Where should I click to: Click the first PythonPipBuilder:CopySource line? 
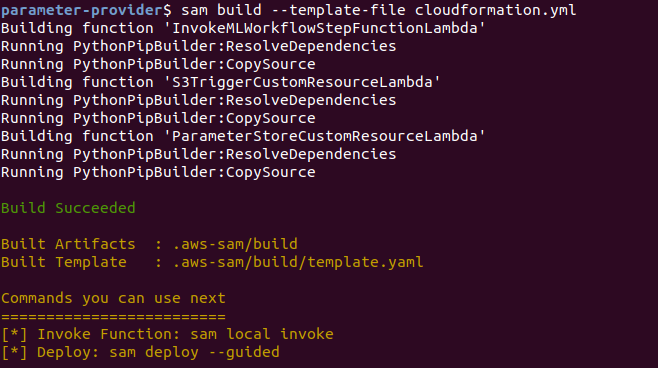click(x=158, y=64)
